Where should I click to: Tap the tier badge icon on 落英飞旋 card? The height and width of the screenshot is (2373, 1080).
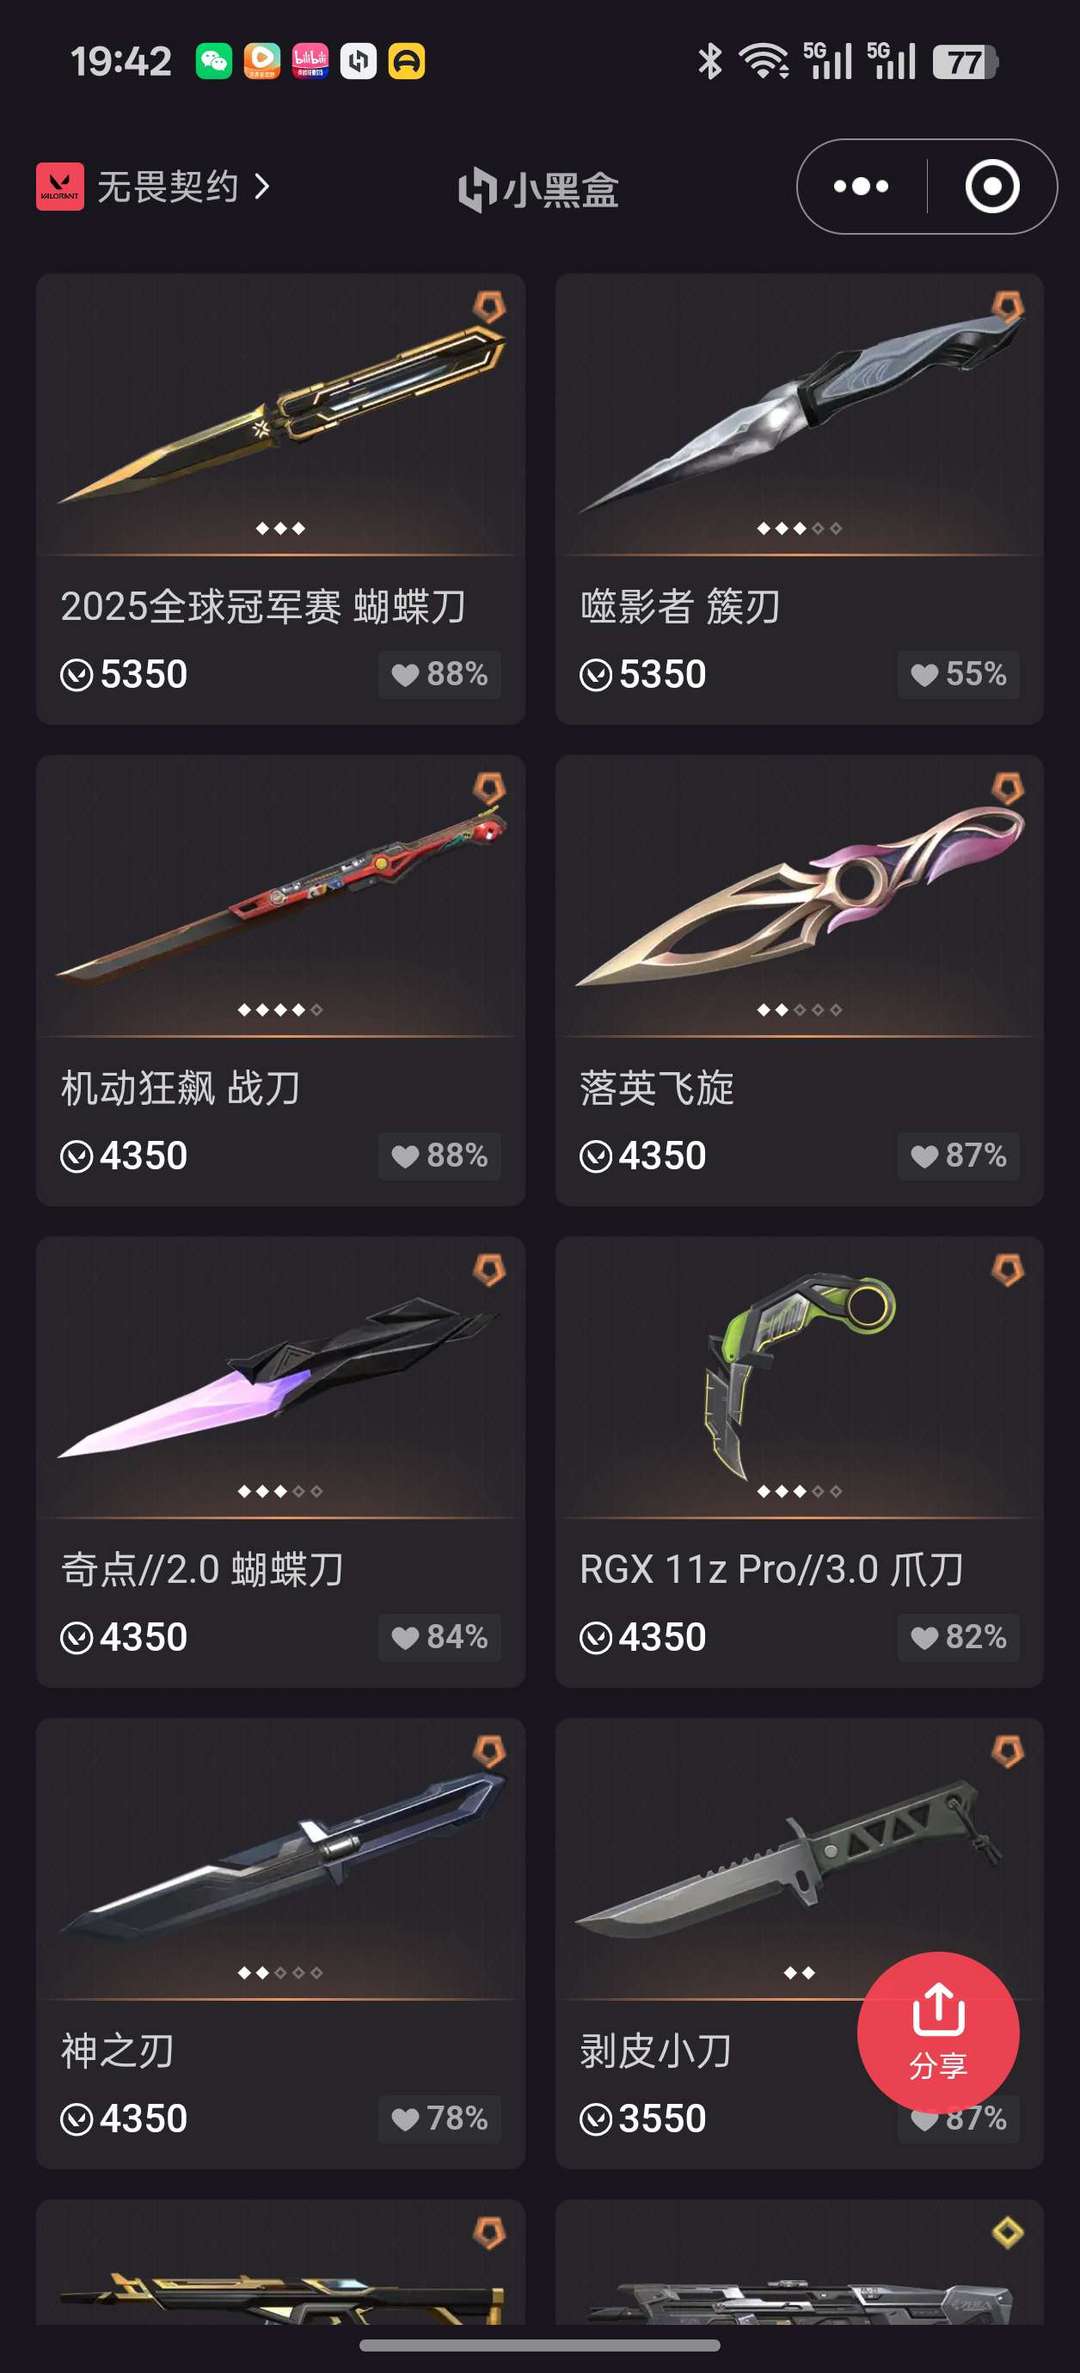pos(1007,789)
